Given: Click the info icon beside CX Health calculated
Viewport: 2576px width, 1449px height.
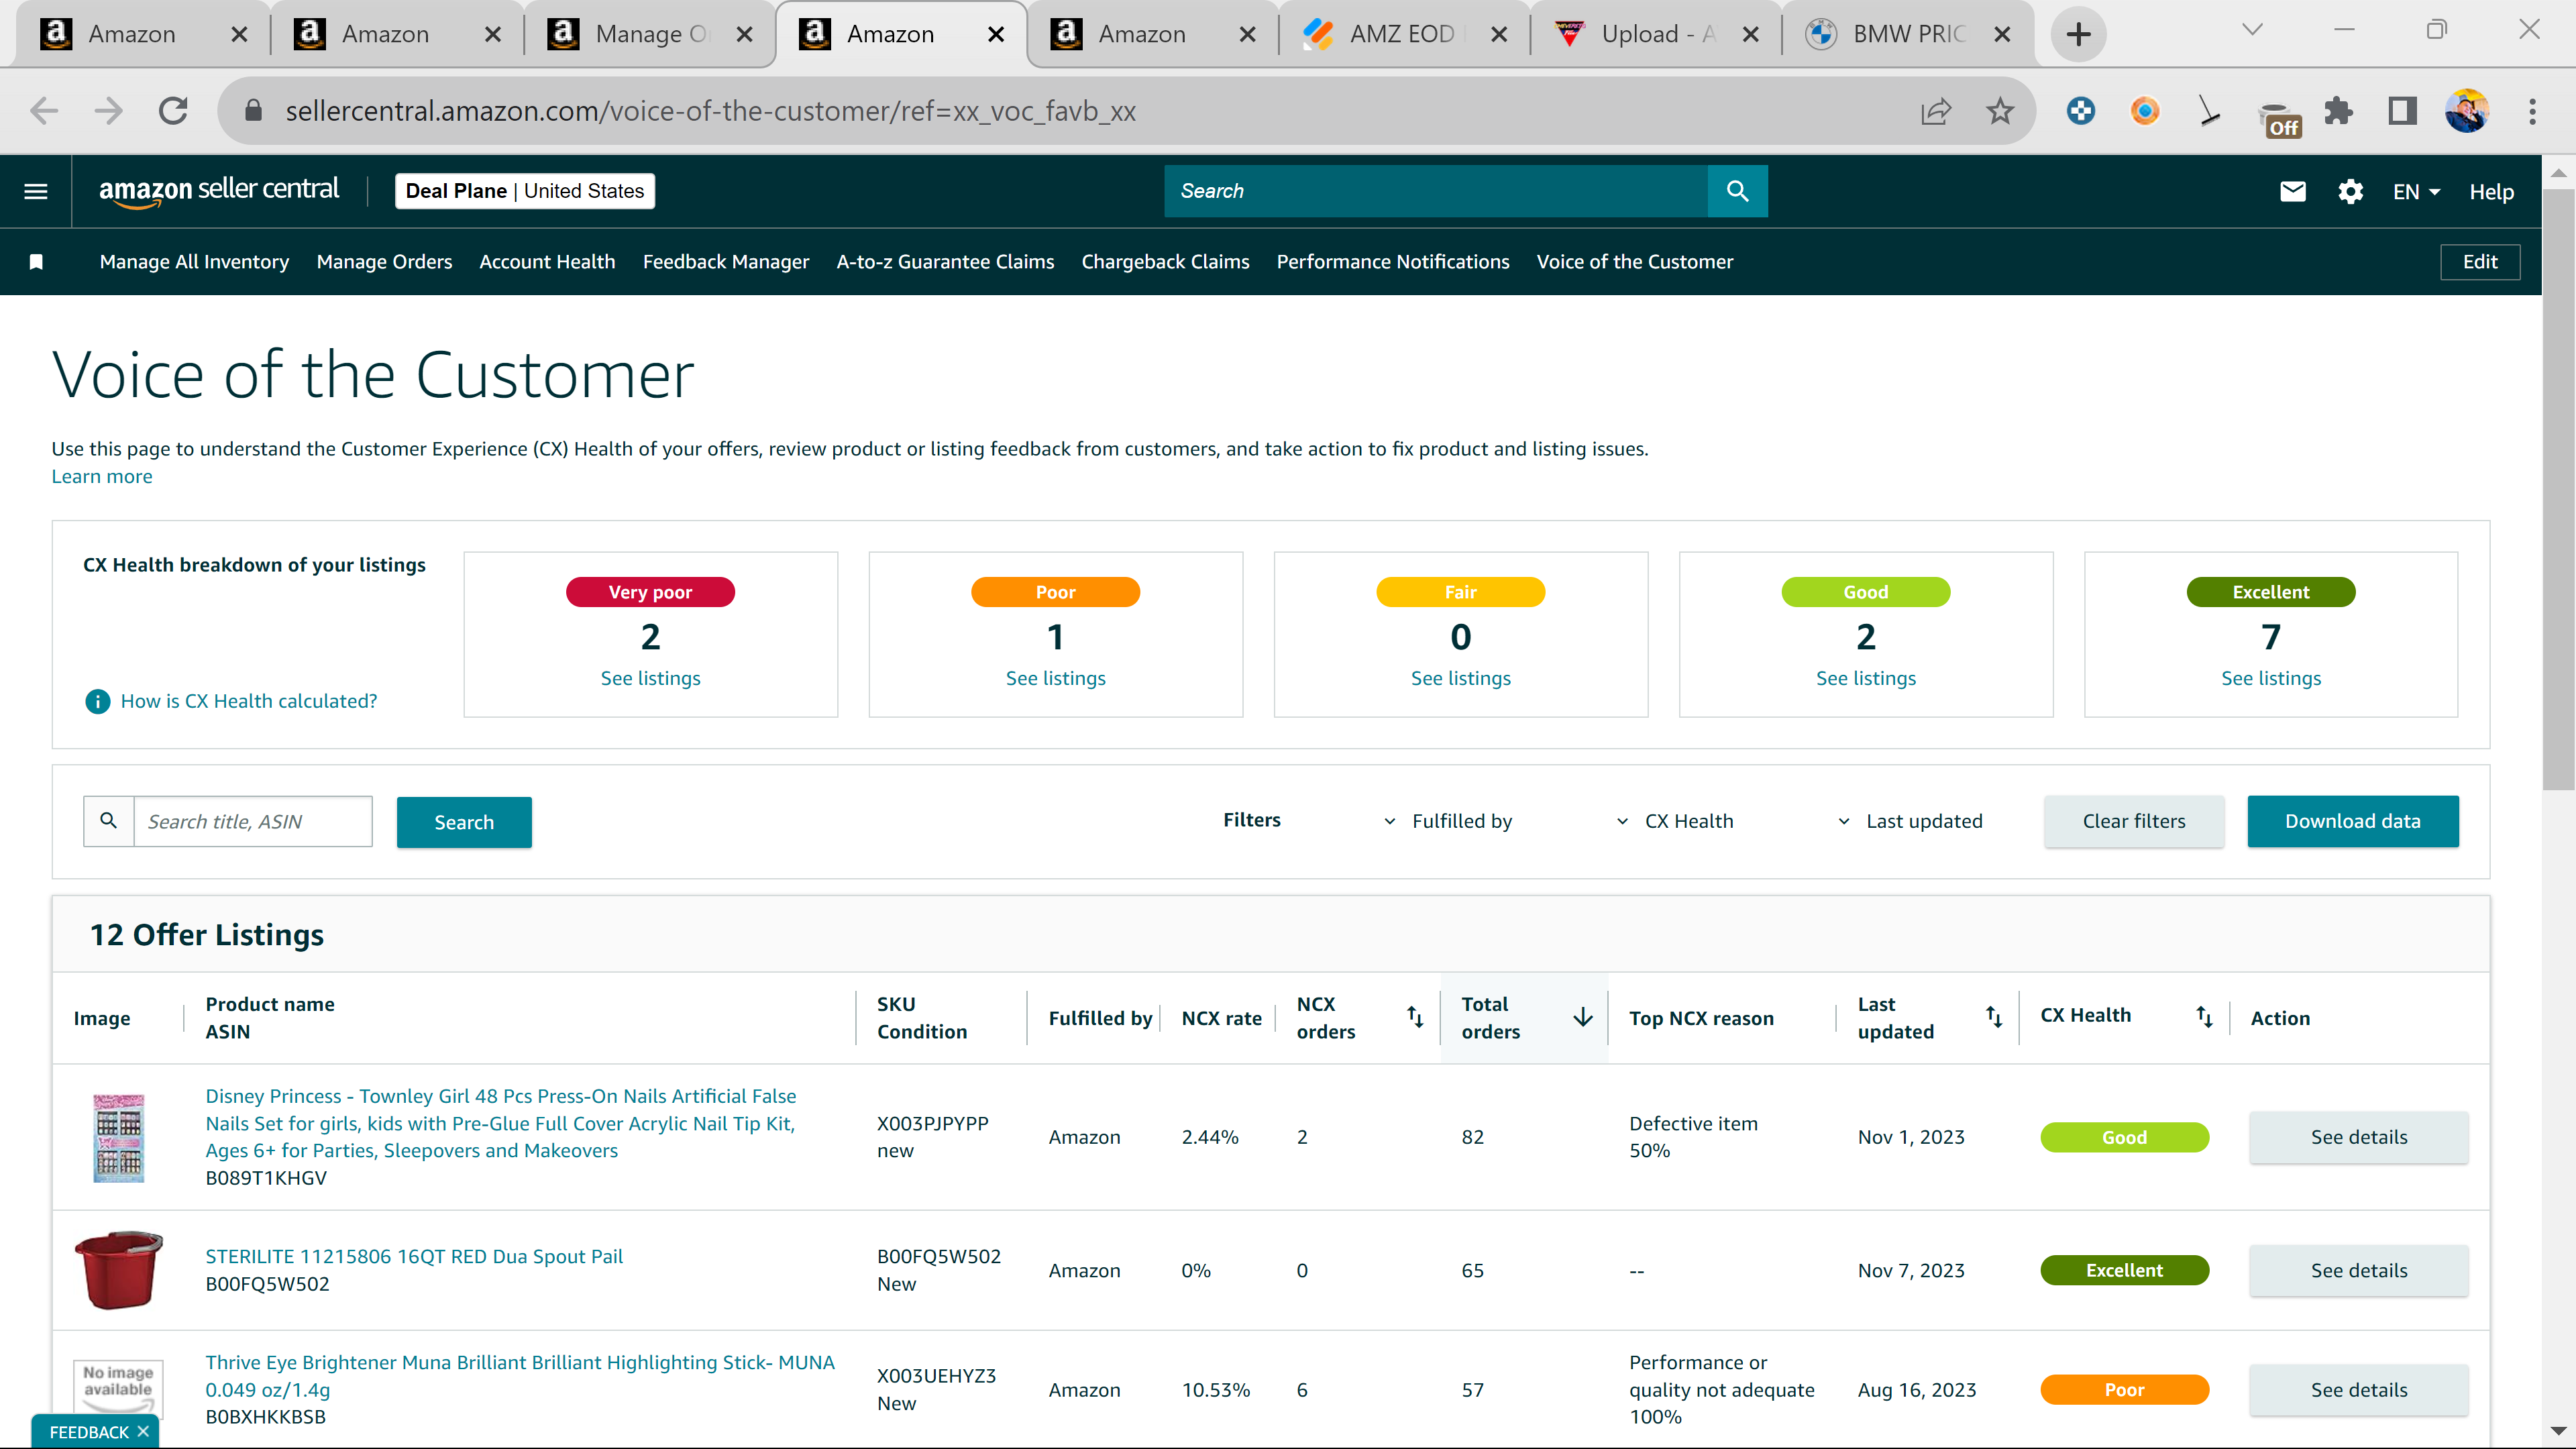Looking at the screenshot, I should [x=97, y=701].
